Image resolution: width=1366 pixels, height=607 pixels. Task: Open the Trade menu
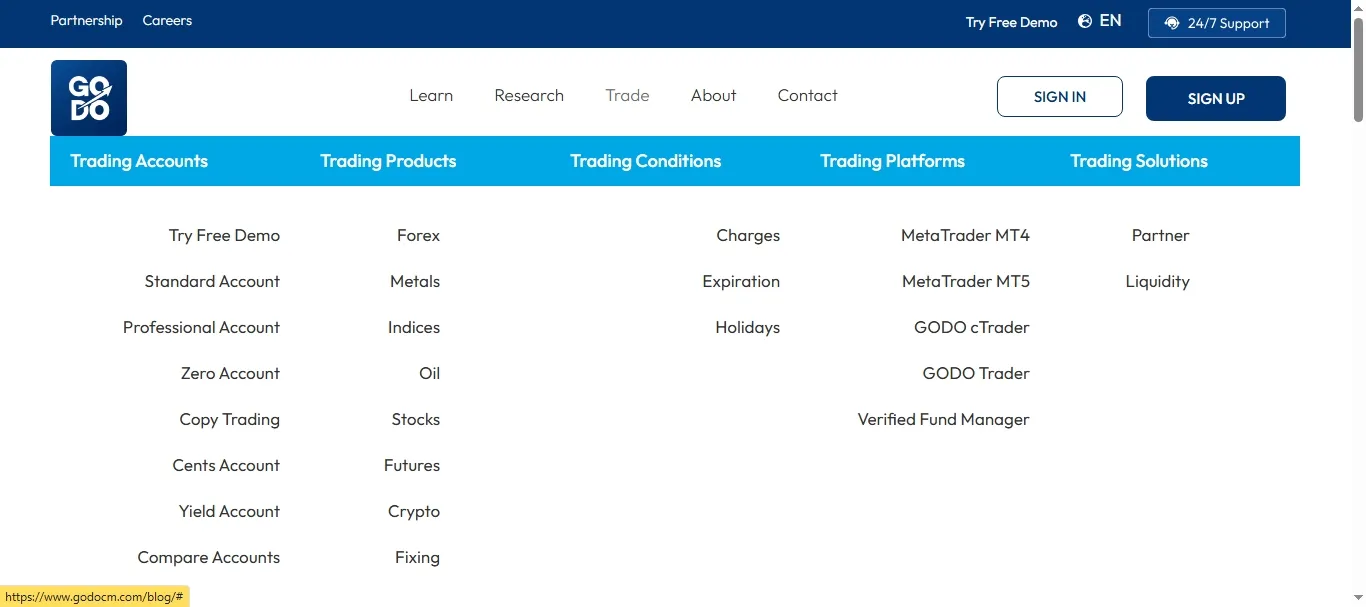tap(627, 96)
